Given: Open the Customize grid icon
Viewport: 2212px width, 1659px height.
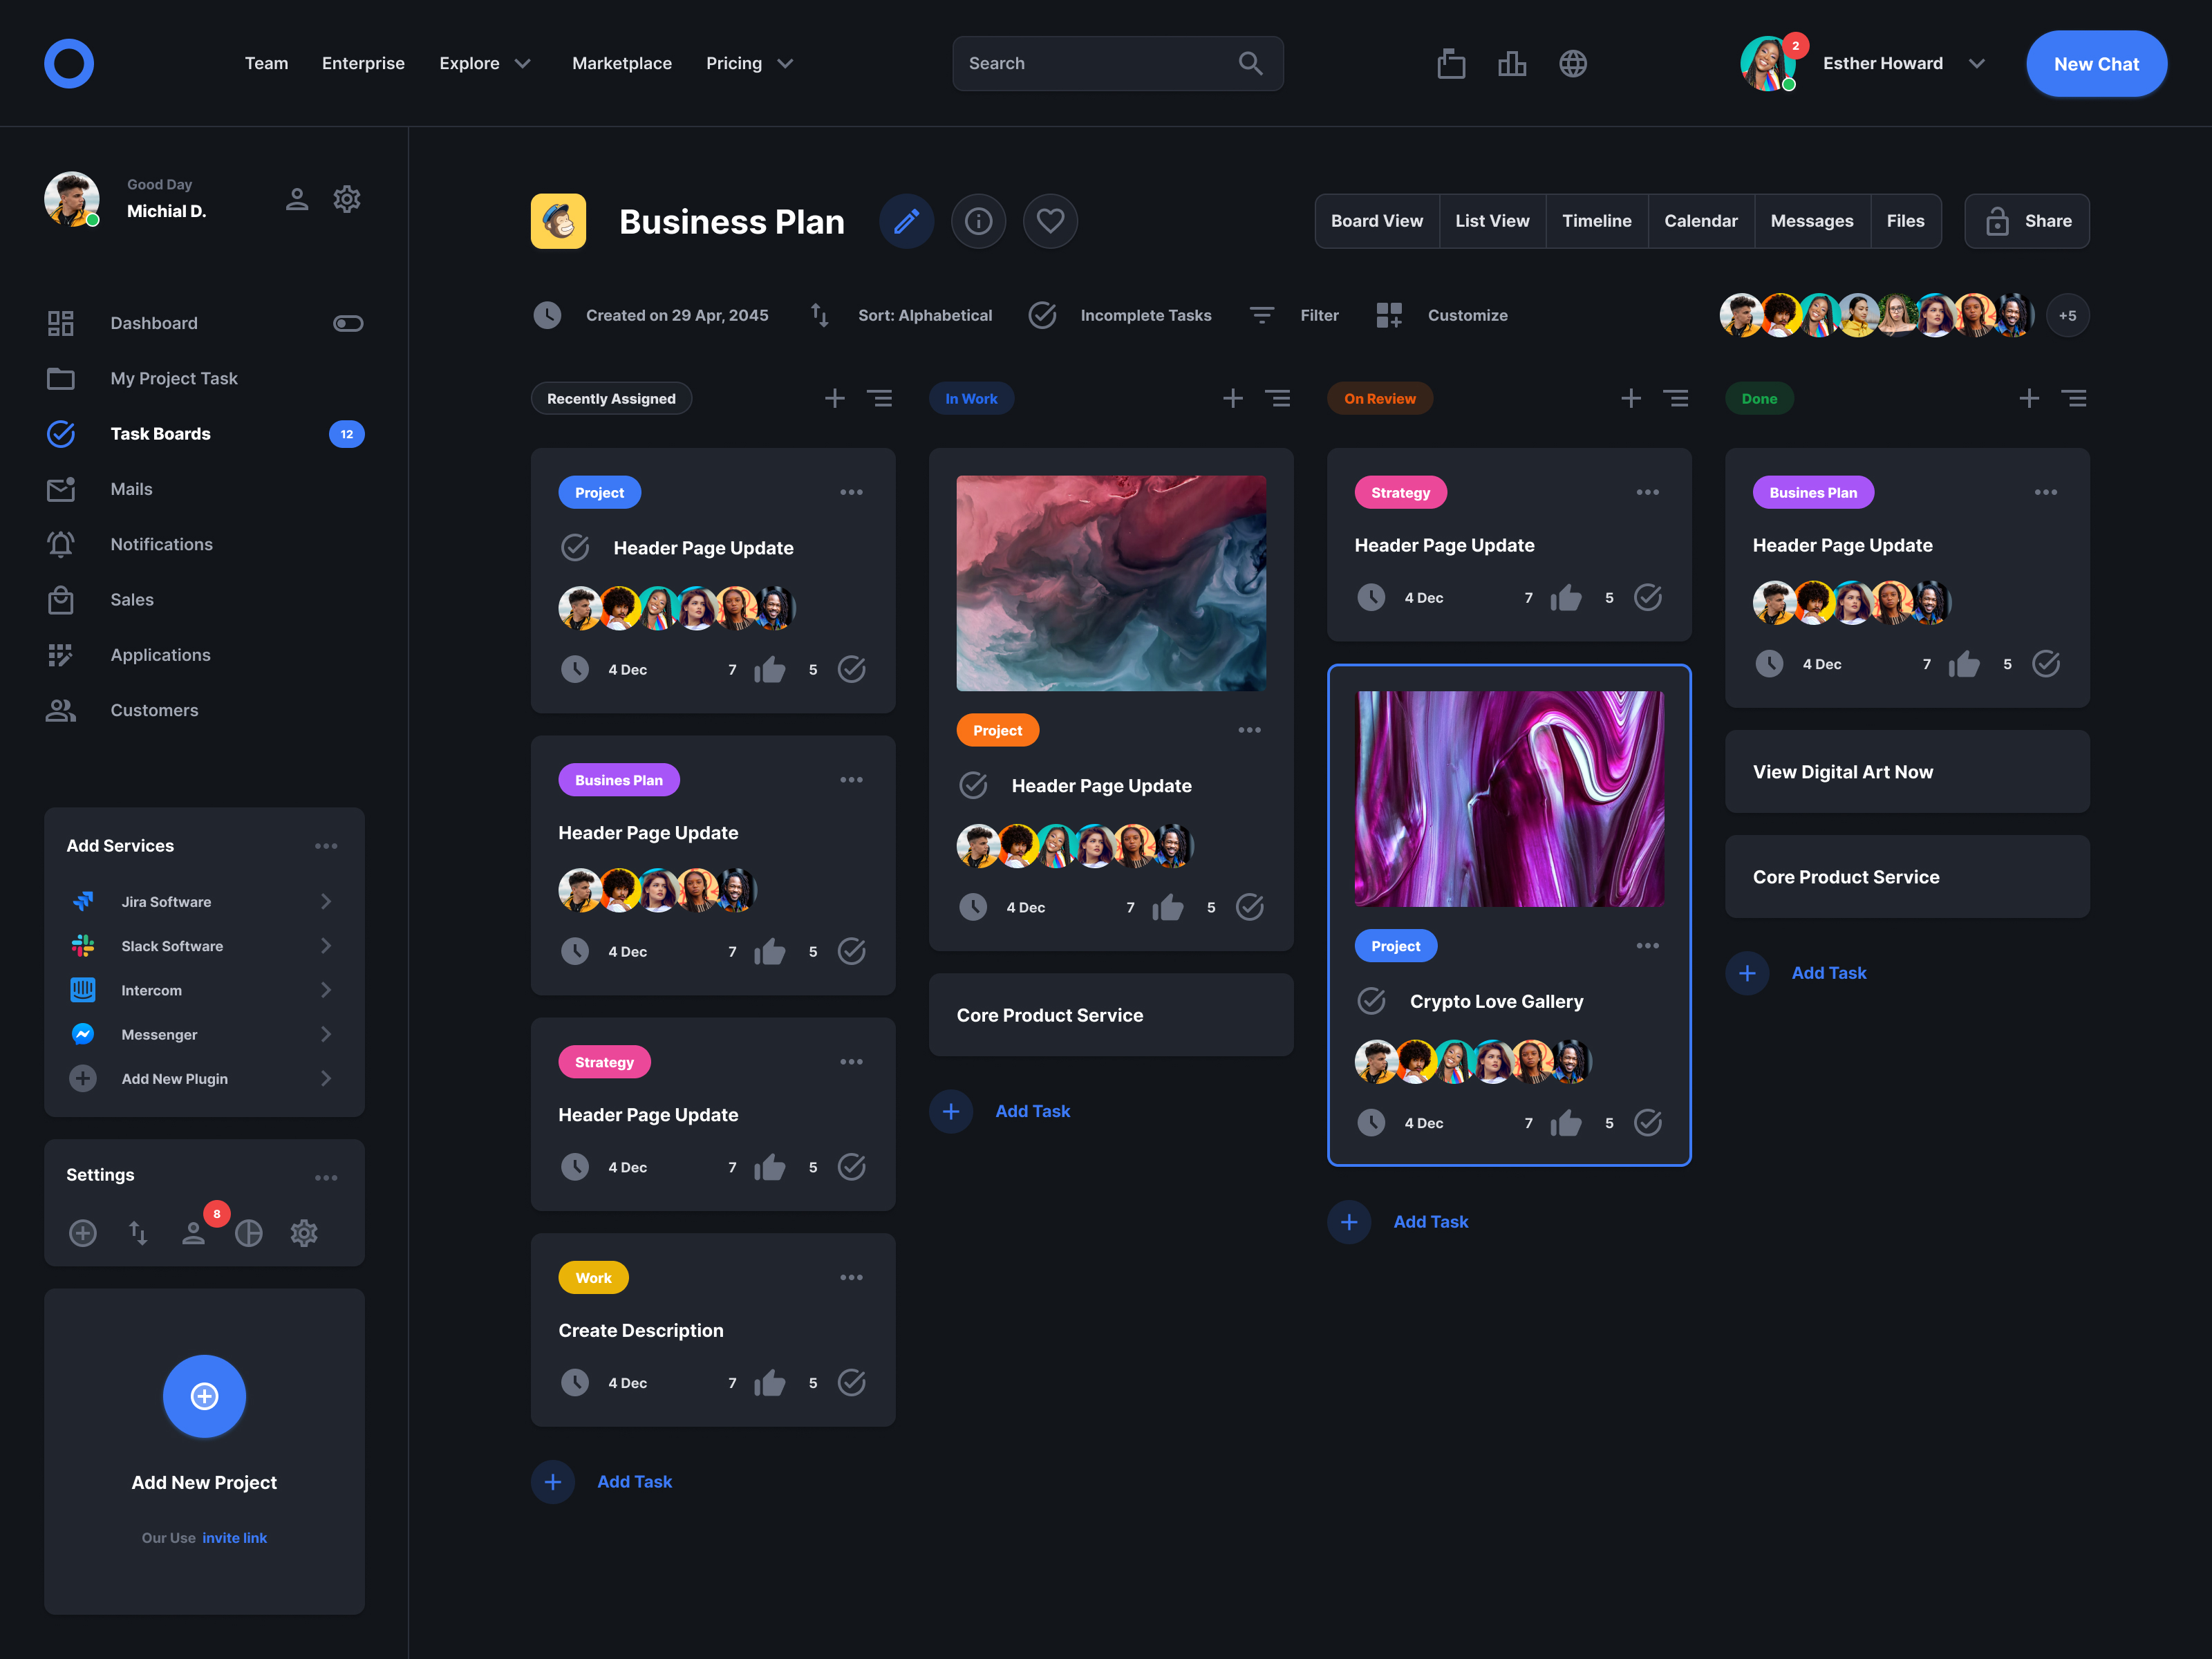Looking at the screenshot, I should [1389, 315].
